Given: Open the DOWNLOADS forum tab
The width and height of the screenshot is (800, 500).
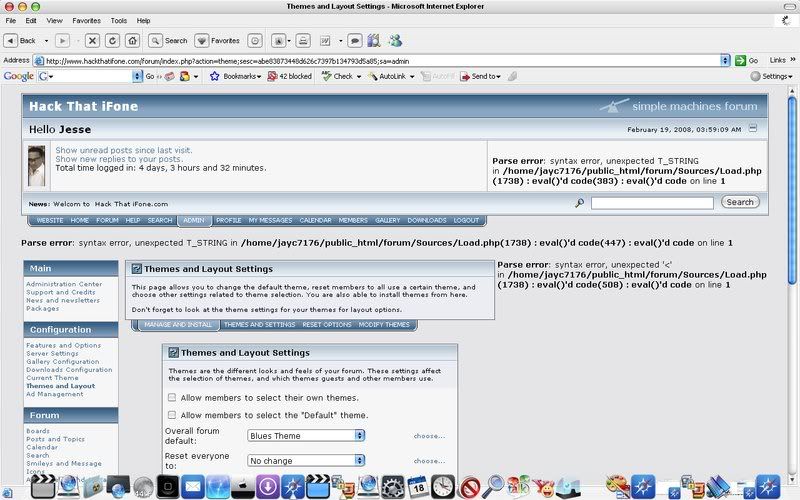Looking at the screenshot, I should 427,220.
